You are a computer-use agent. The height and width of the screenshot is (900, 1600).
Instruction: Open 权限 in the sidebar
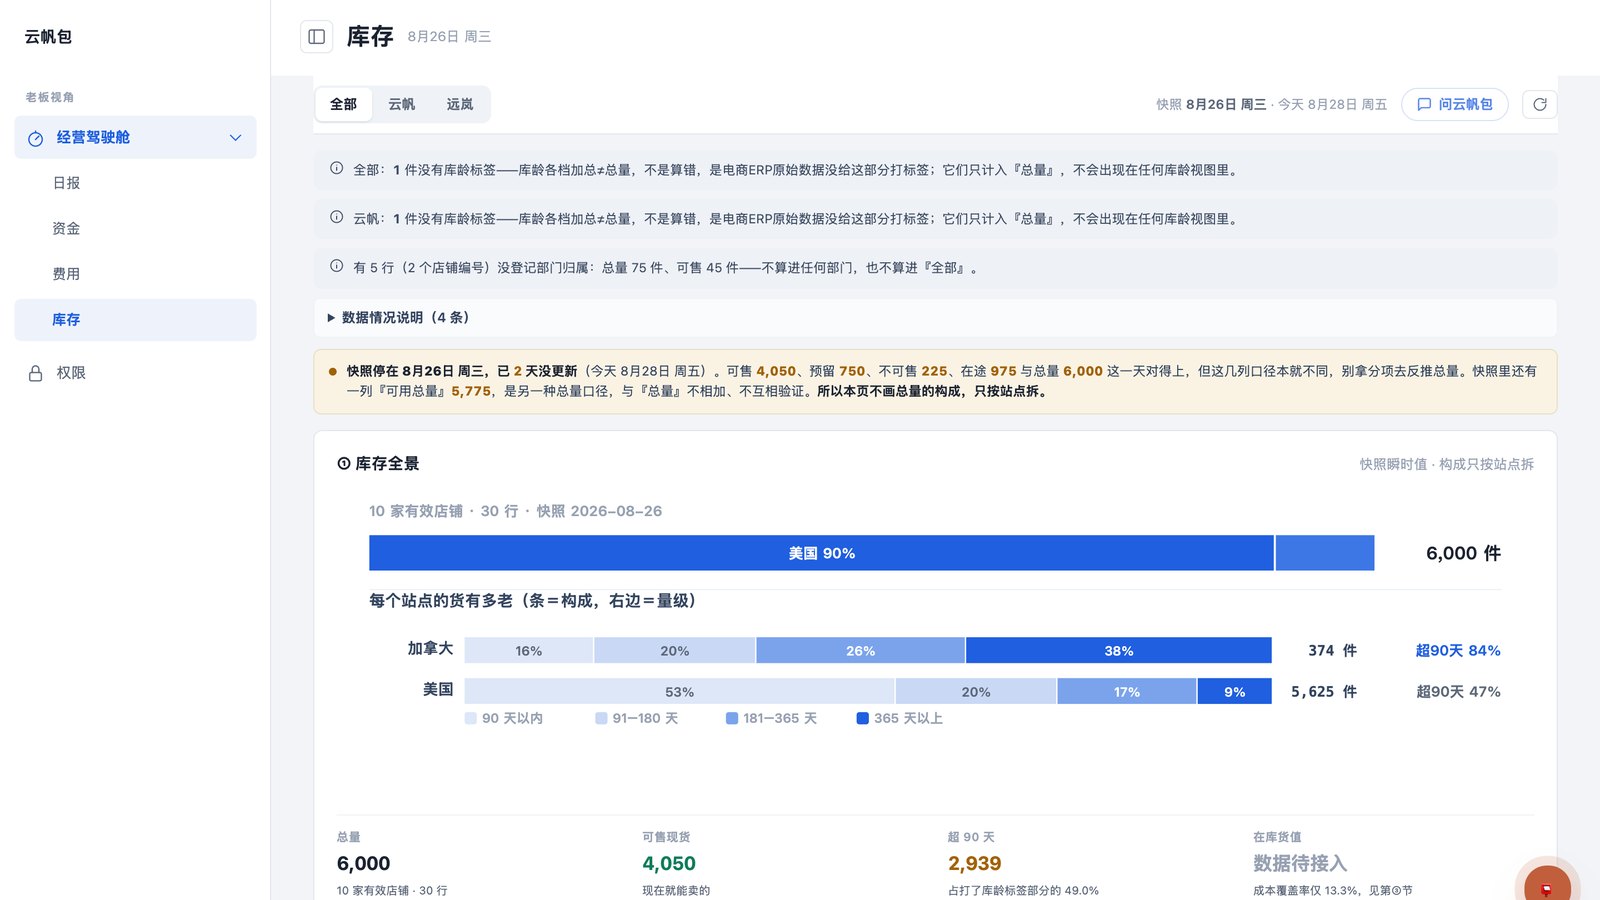coord(135,373)
